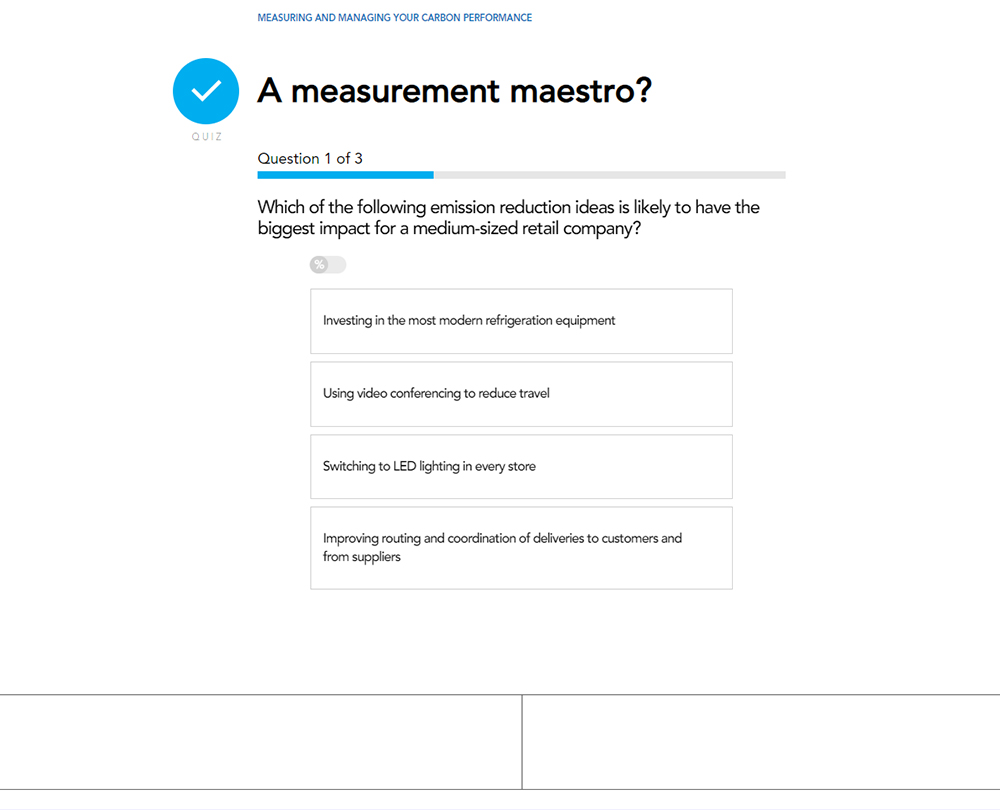Open Measuring and Managing Your Carbon Performance link
This screenshot has width=1000, height=810.
[x=394, y=18]
